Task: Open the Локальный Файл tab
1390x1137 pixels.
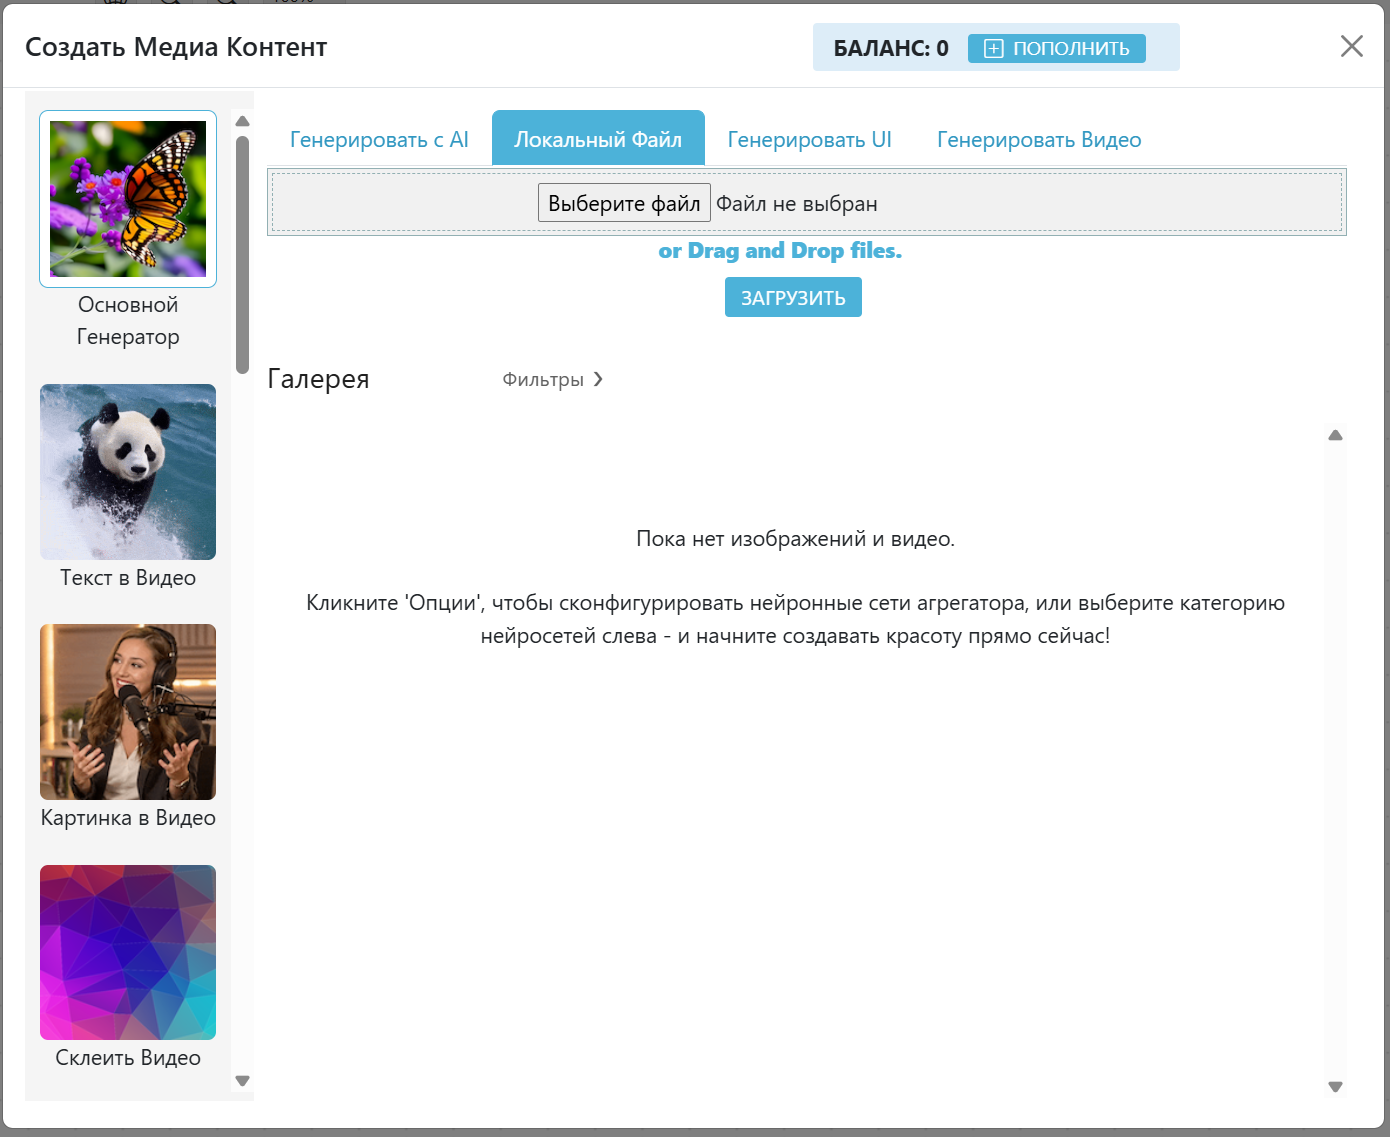Action: (598, 140)
